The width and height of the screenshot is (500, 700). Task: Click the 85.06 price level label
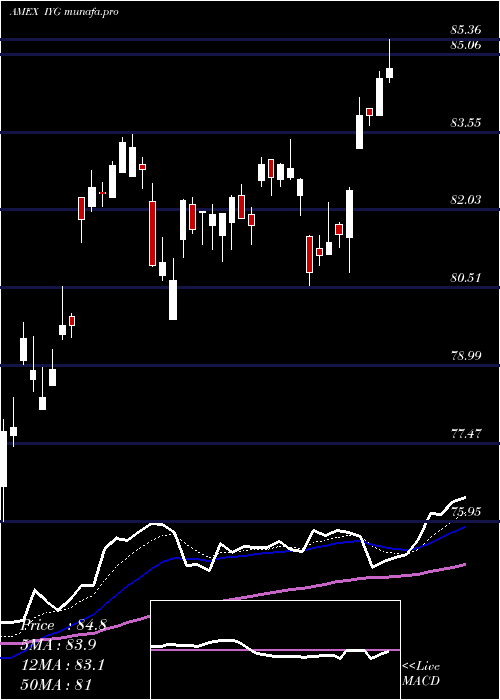point(466,44)
